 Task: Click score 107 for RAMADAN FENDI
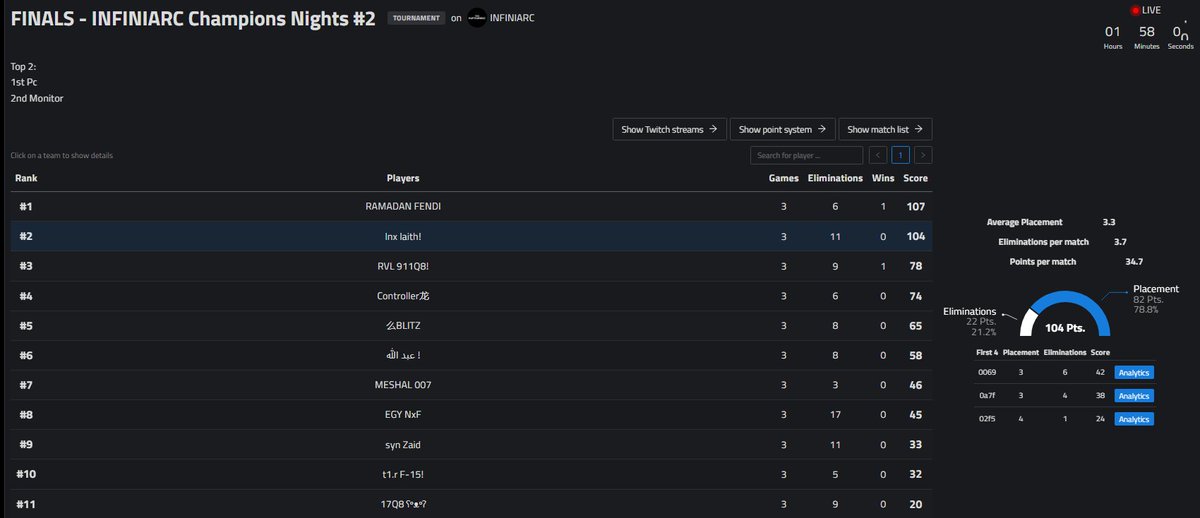click(x=916, y=206)
